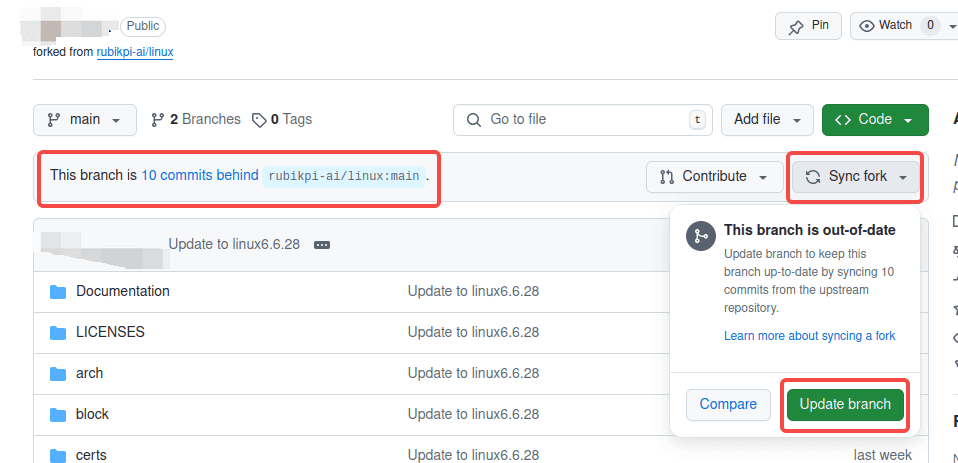Click the code brackets icon in Code button
The image size is (958, 463).
pos(843,120)
